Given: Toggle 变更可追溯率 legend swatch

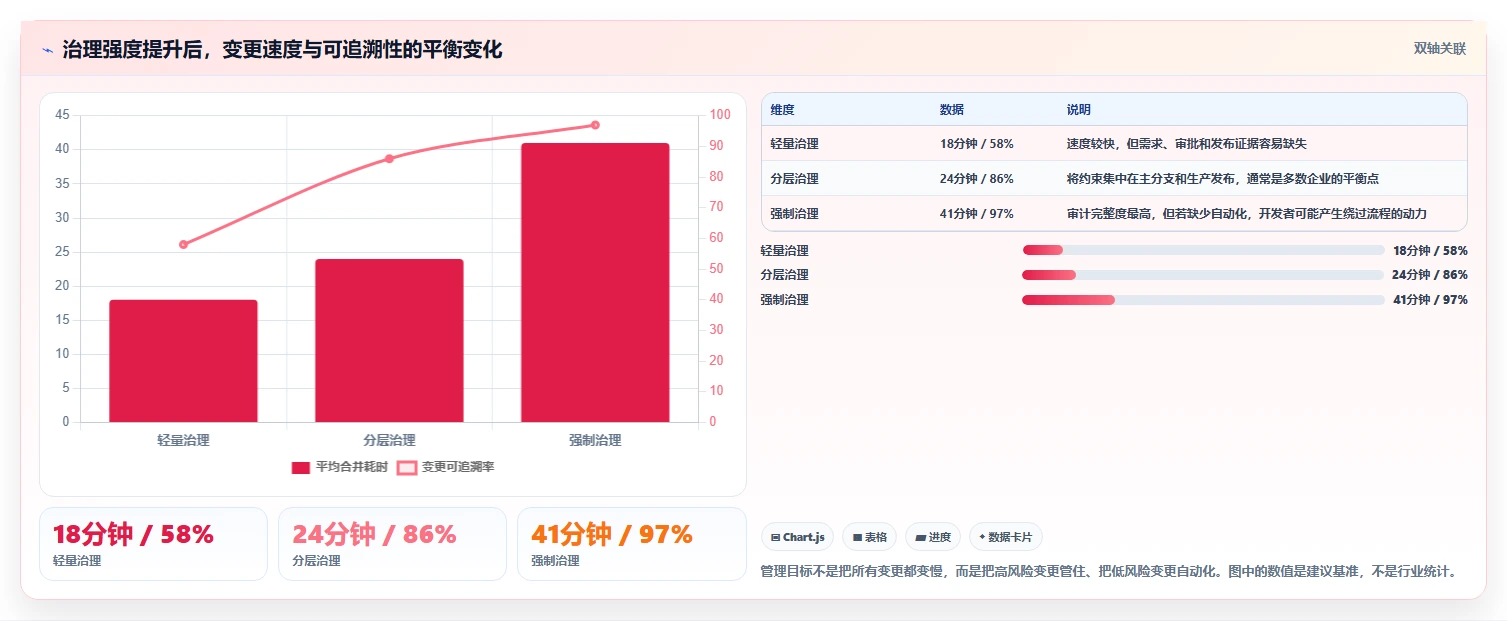Looking at the screenshot, I should point(407,467).
